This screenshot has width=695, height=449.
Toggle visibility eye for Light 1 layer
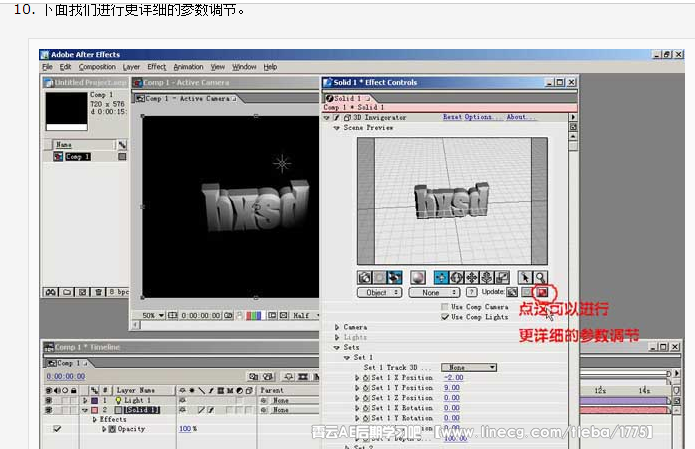tap(49, 400)
